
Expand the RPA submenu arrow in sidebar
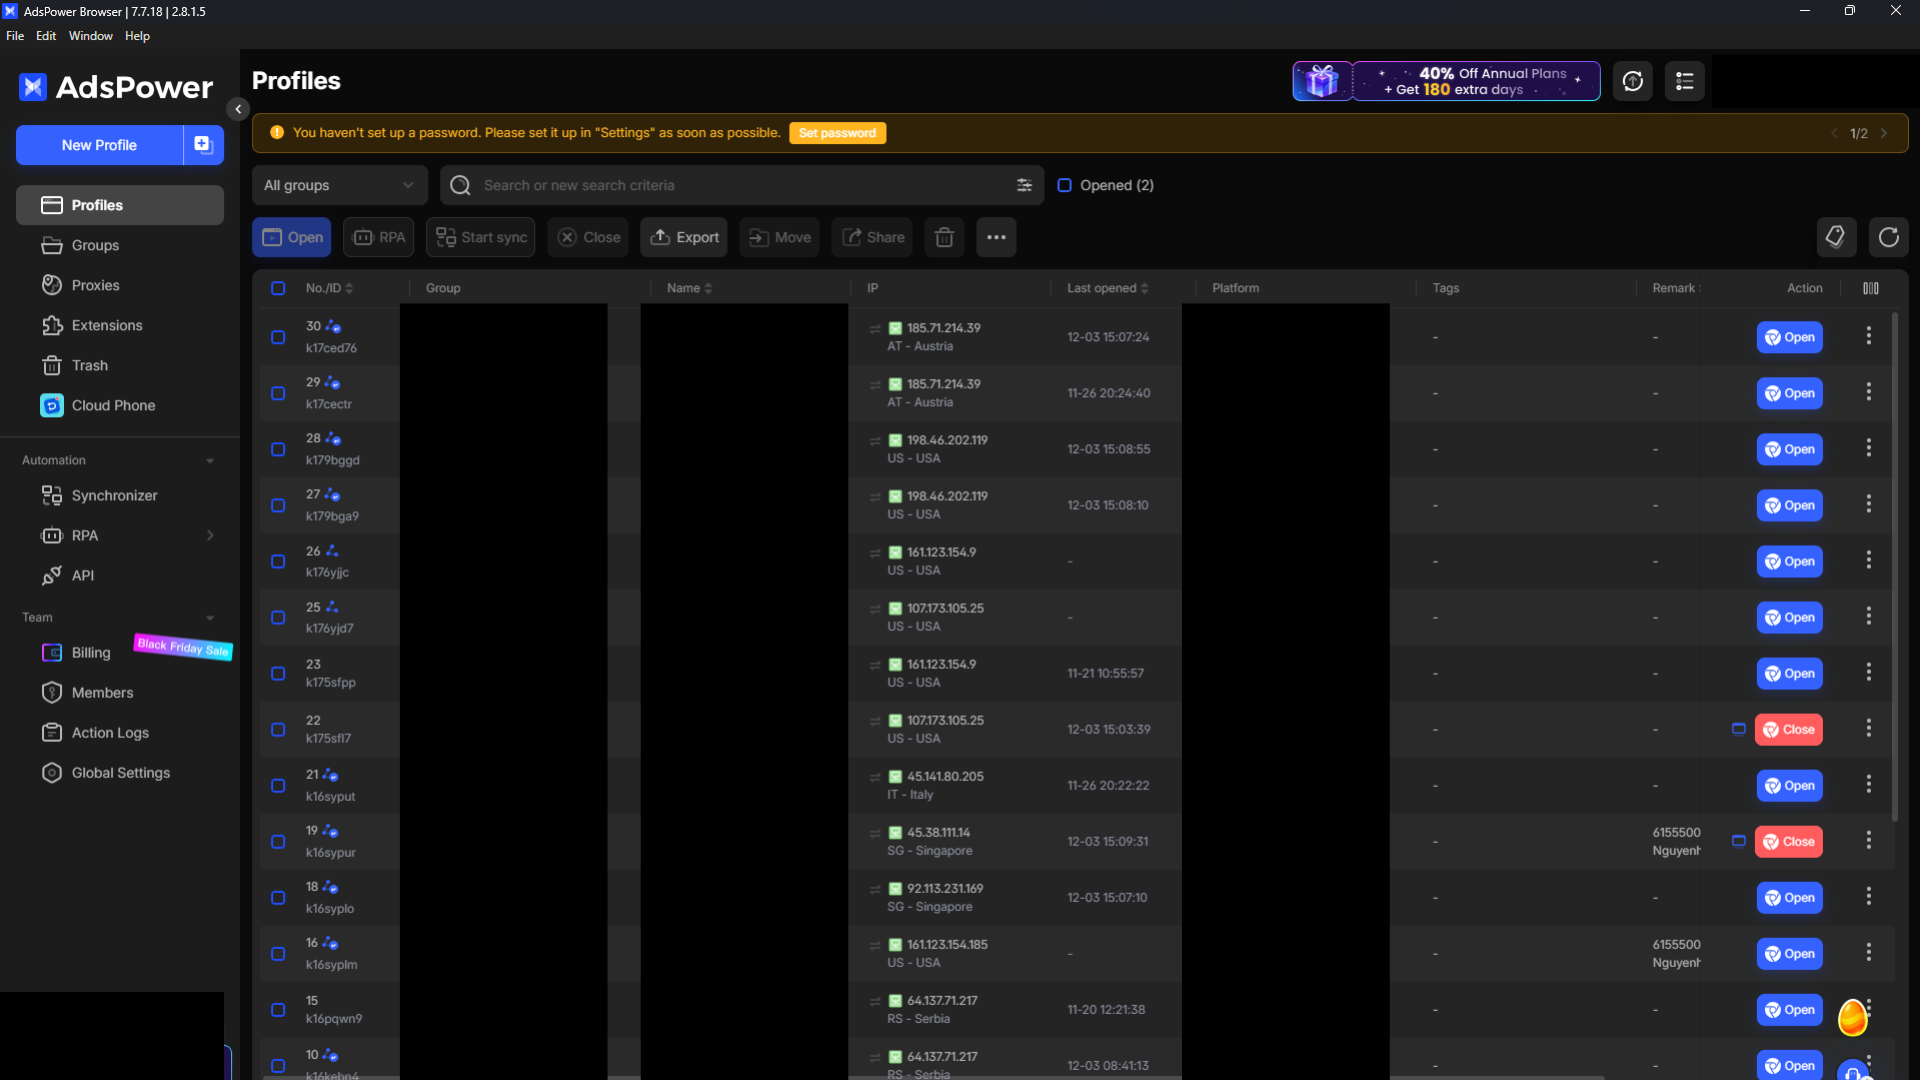pos(210,536)
